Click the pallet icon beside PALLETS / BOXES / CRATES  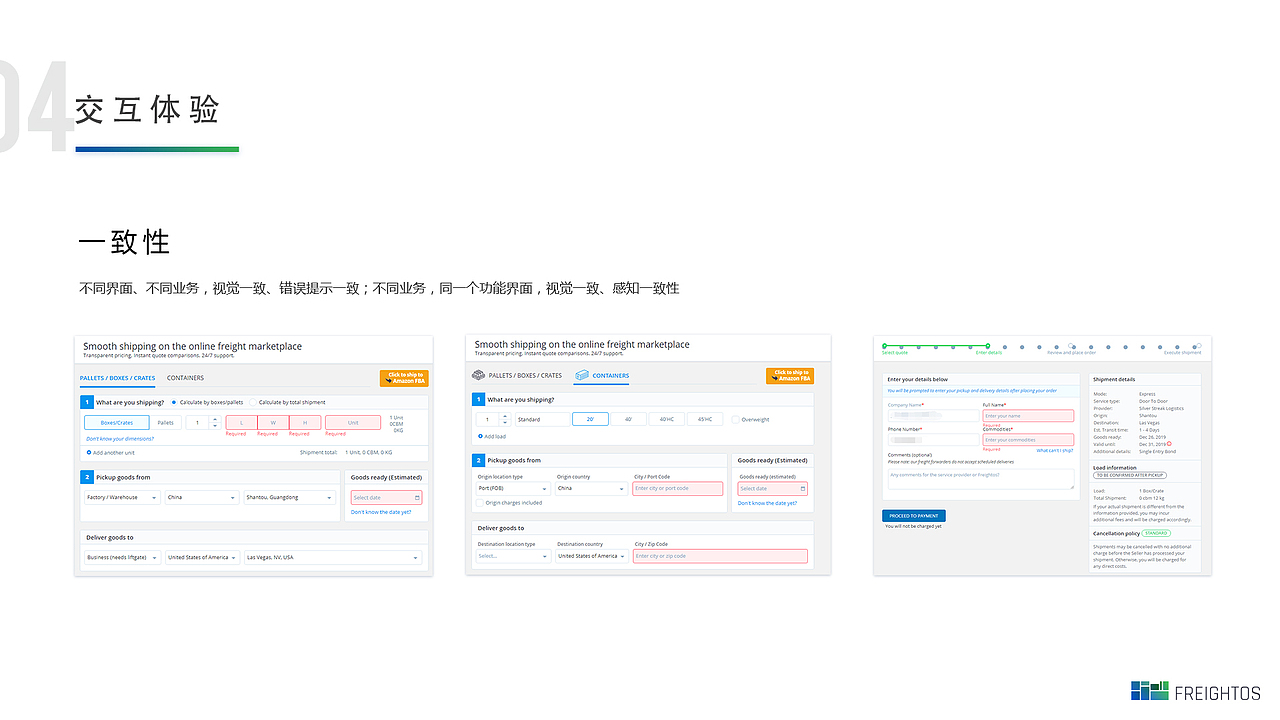[477, 375]
